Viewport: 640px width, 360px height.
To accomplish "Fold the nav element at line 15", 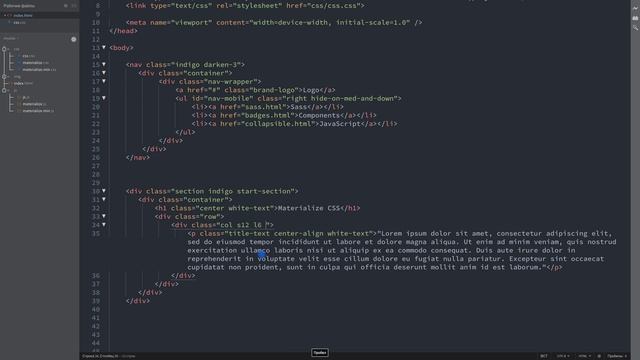I will pos(104,64).
